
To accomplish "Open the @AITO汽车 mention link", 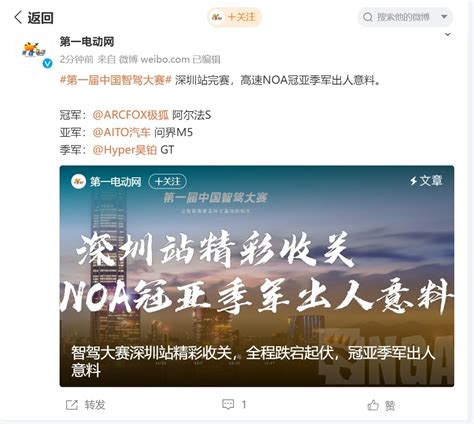I will [x=122, y=133].
